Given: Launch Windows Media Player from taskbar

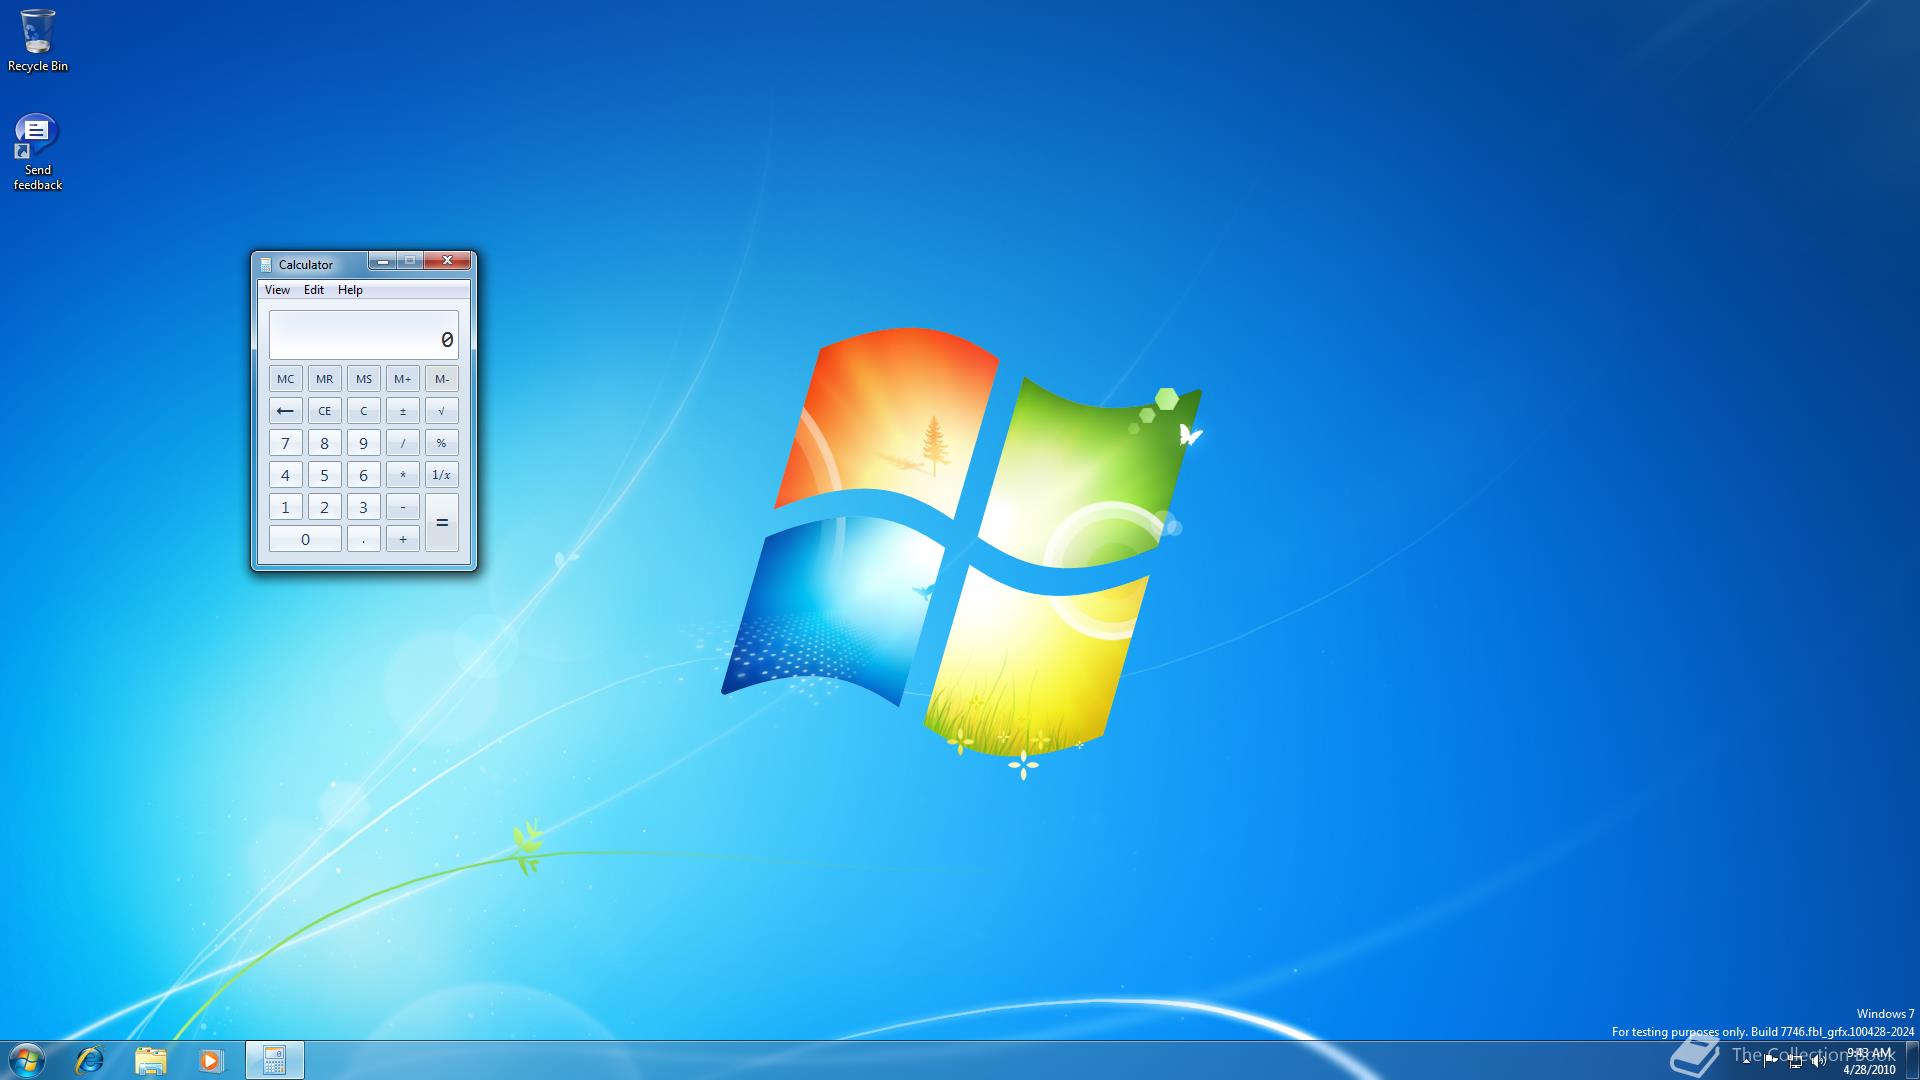Looking at the screenshot, I should [x=211, y=1060].
